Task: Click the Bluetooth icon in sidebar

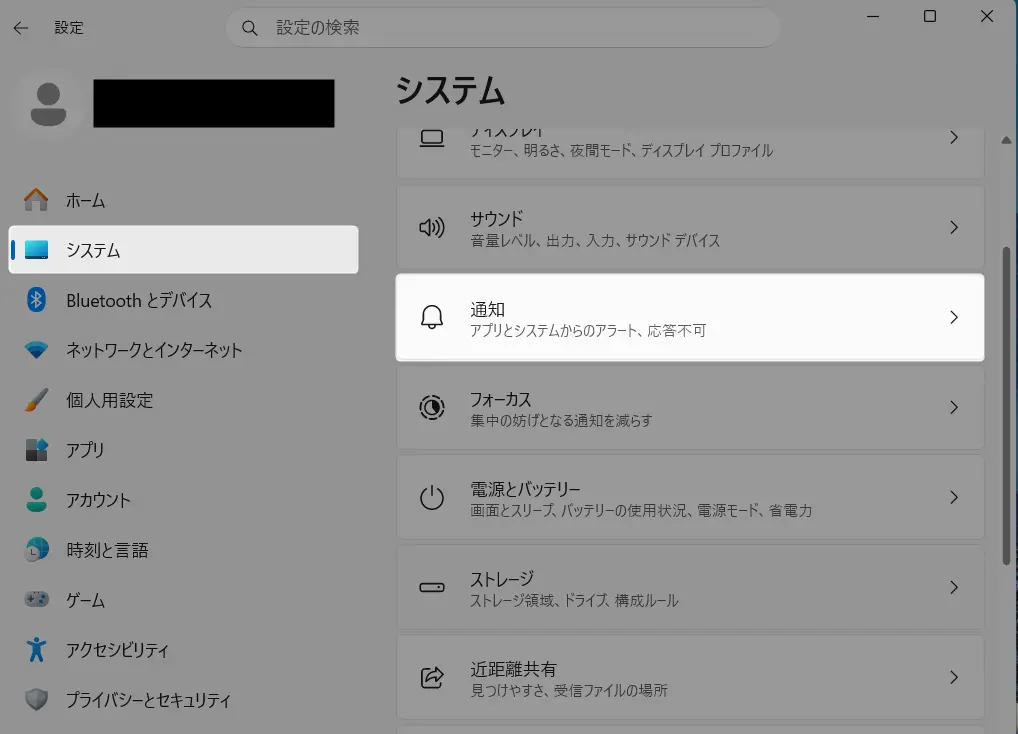Action: click(x=36, y=300)
